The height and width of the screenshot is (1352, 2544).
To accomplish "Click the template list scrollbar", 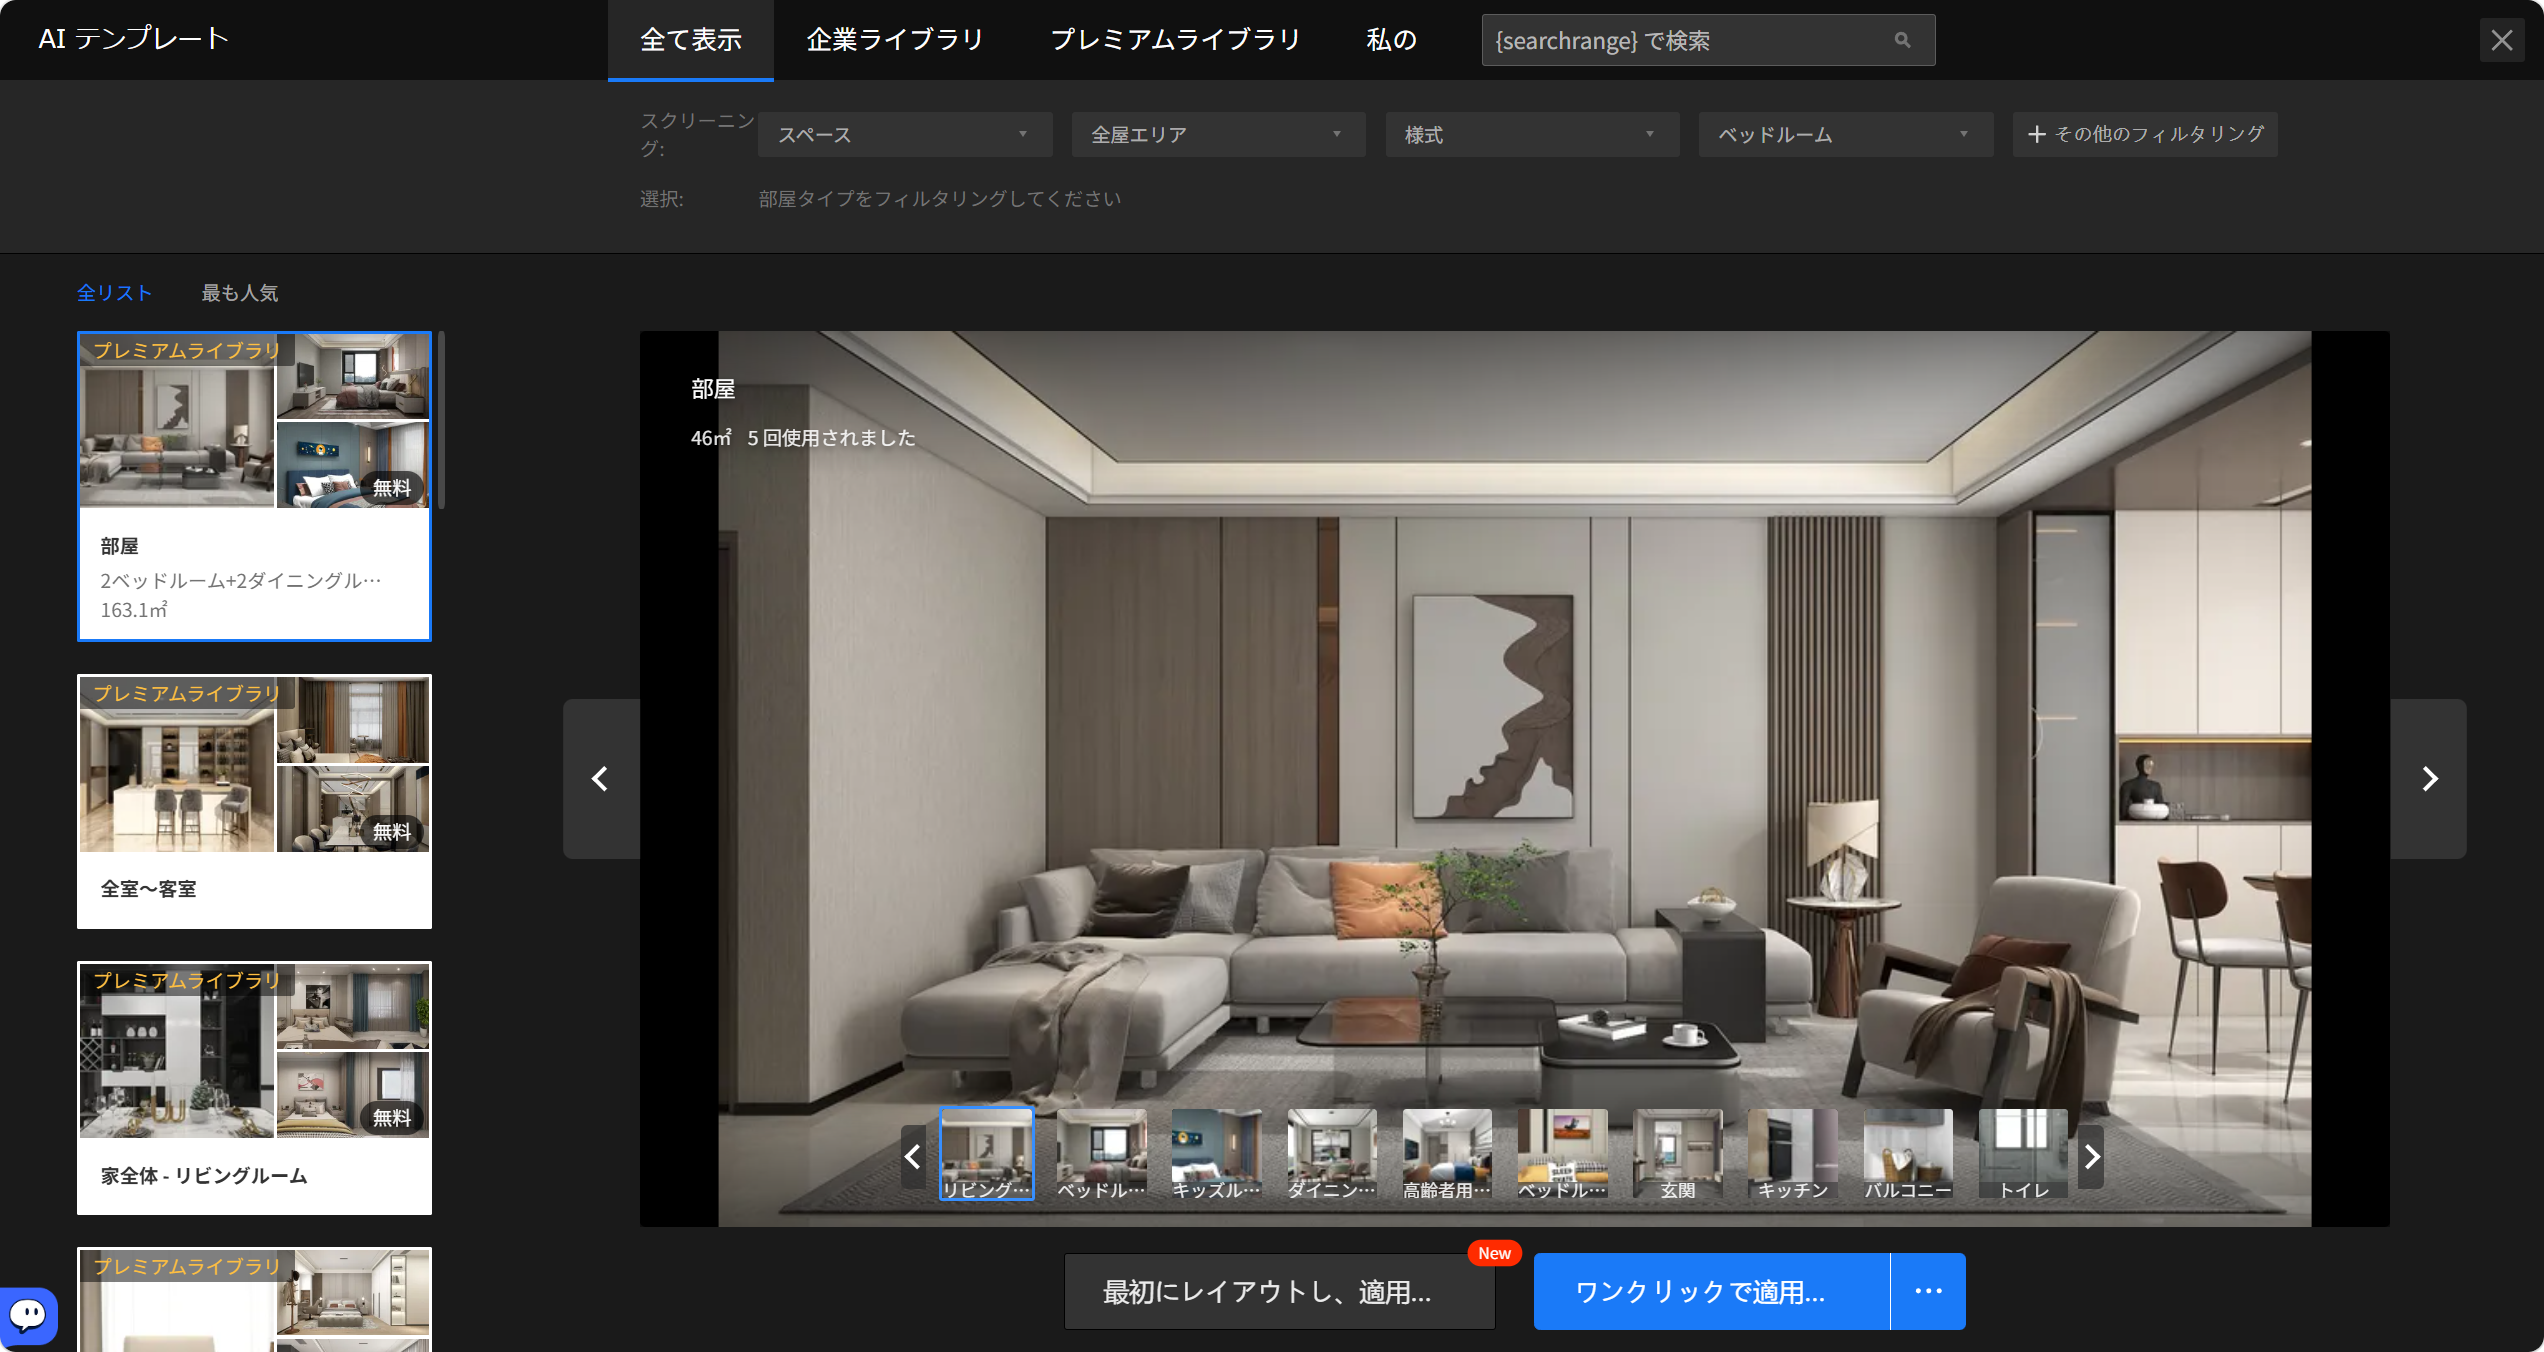I will pyautogui.click(x=441, y=420).
